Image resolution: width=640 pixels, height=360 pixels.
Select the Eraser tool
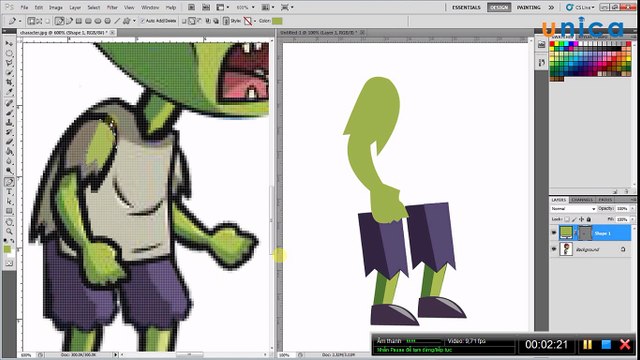pyautogui.click(x=9, y=142)
